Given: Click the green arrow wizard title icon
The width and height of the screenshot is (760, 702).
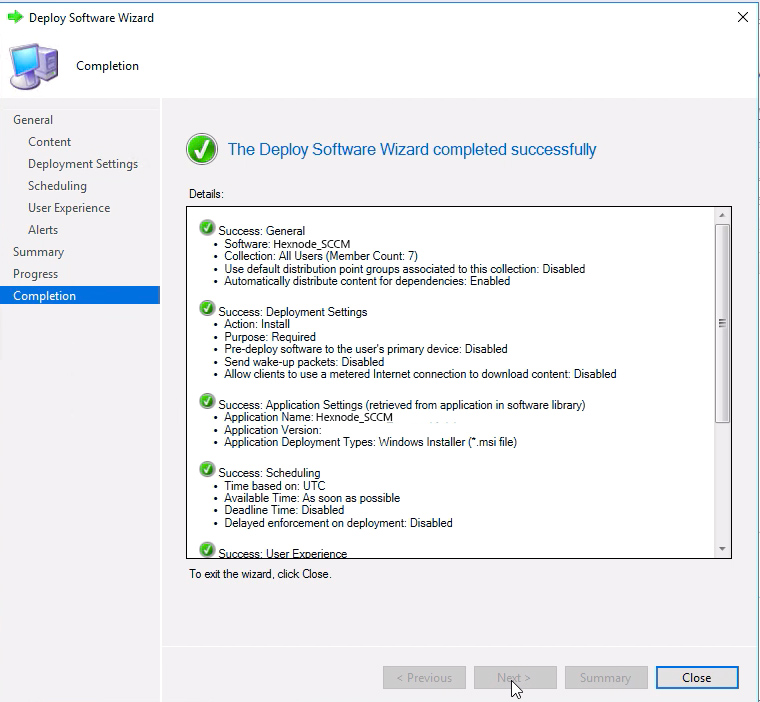Looking at the screenshot, I should tap(16, 17).
